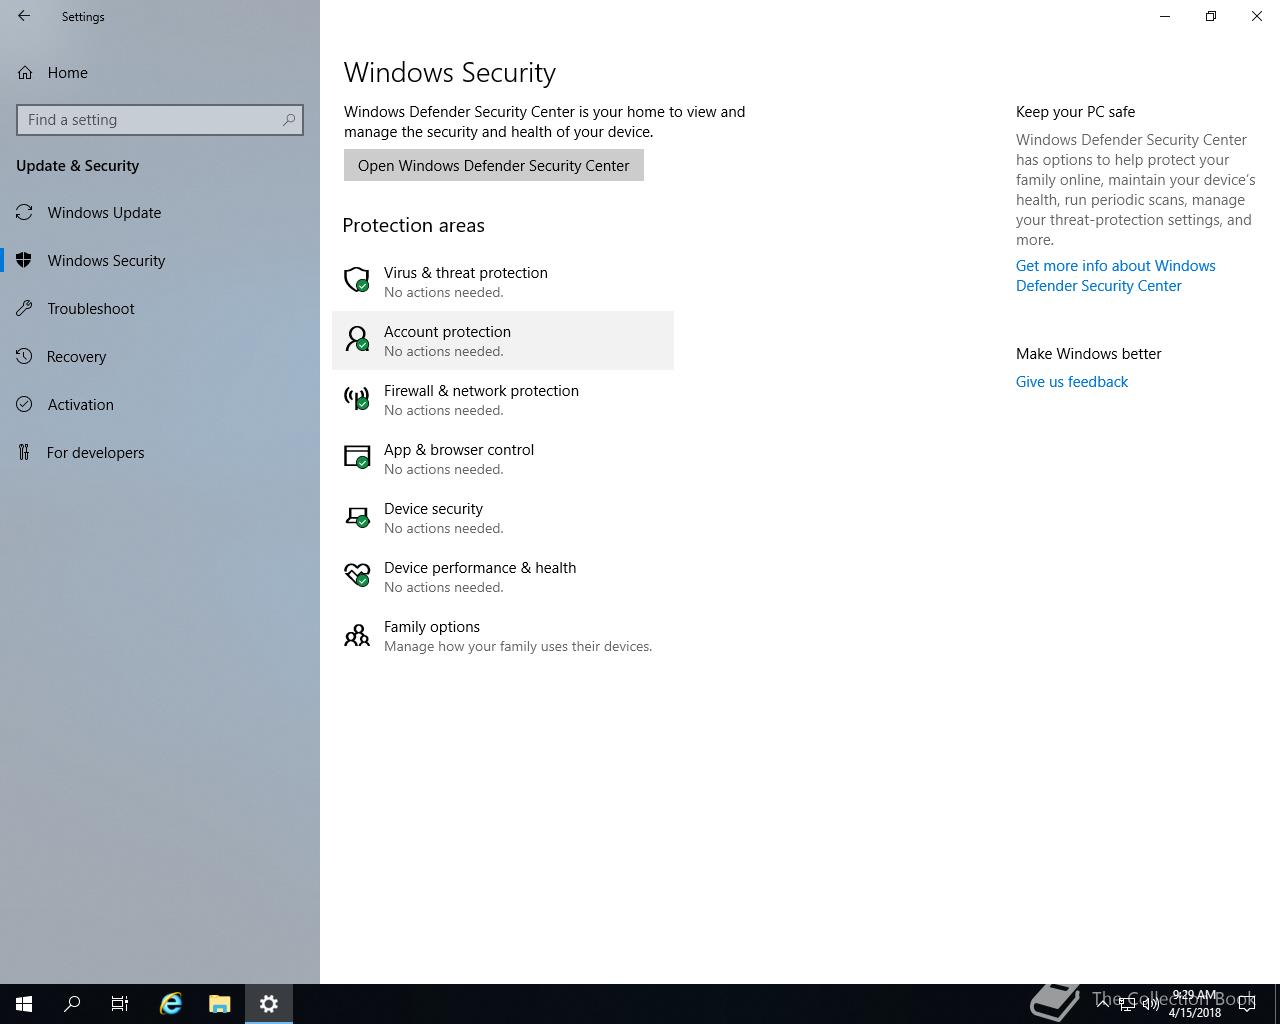Click the Troubleshoot wrench icon
The height and width of the screenshot is (1024, 1280).
click(24, 308)
